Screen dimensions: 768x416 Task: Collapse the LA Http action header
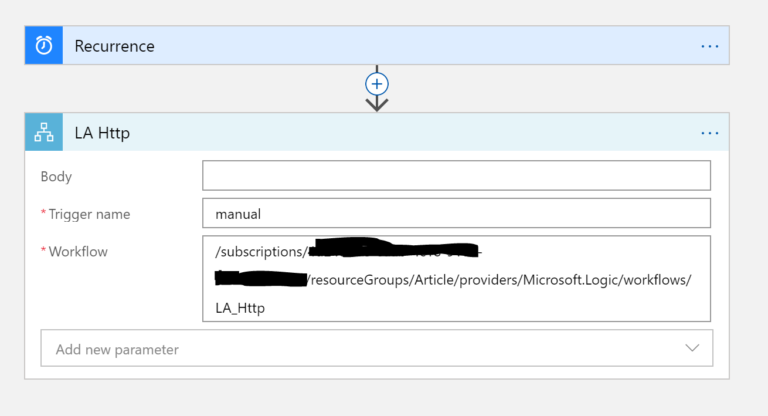[400, 132]
